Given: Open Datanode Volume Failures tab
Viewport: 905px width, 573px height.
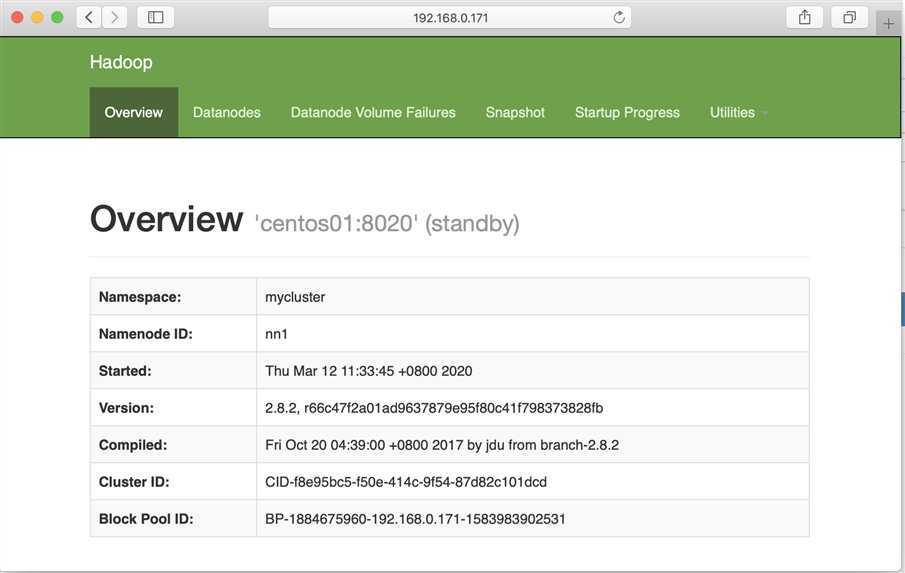Looking at the screenshot, I should (x=373, y=113).
